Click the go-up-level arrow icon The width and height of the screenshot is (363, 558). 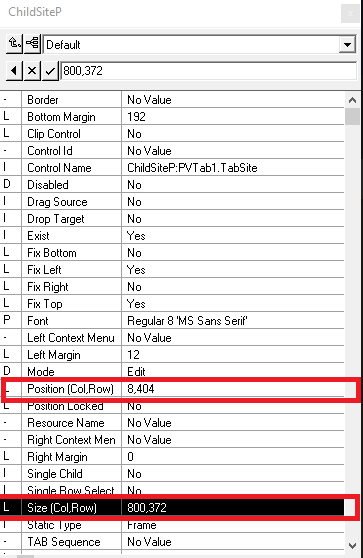point(15,44)
